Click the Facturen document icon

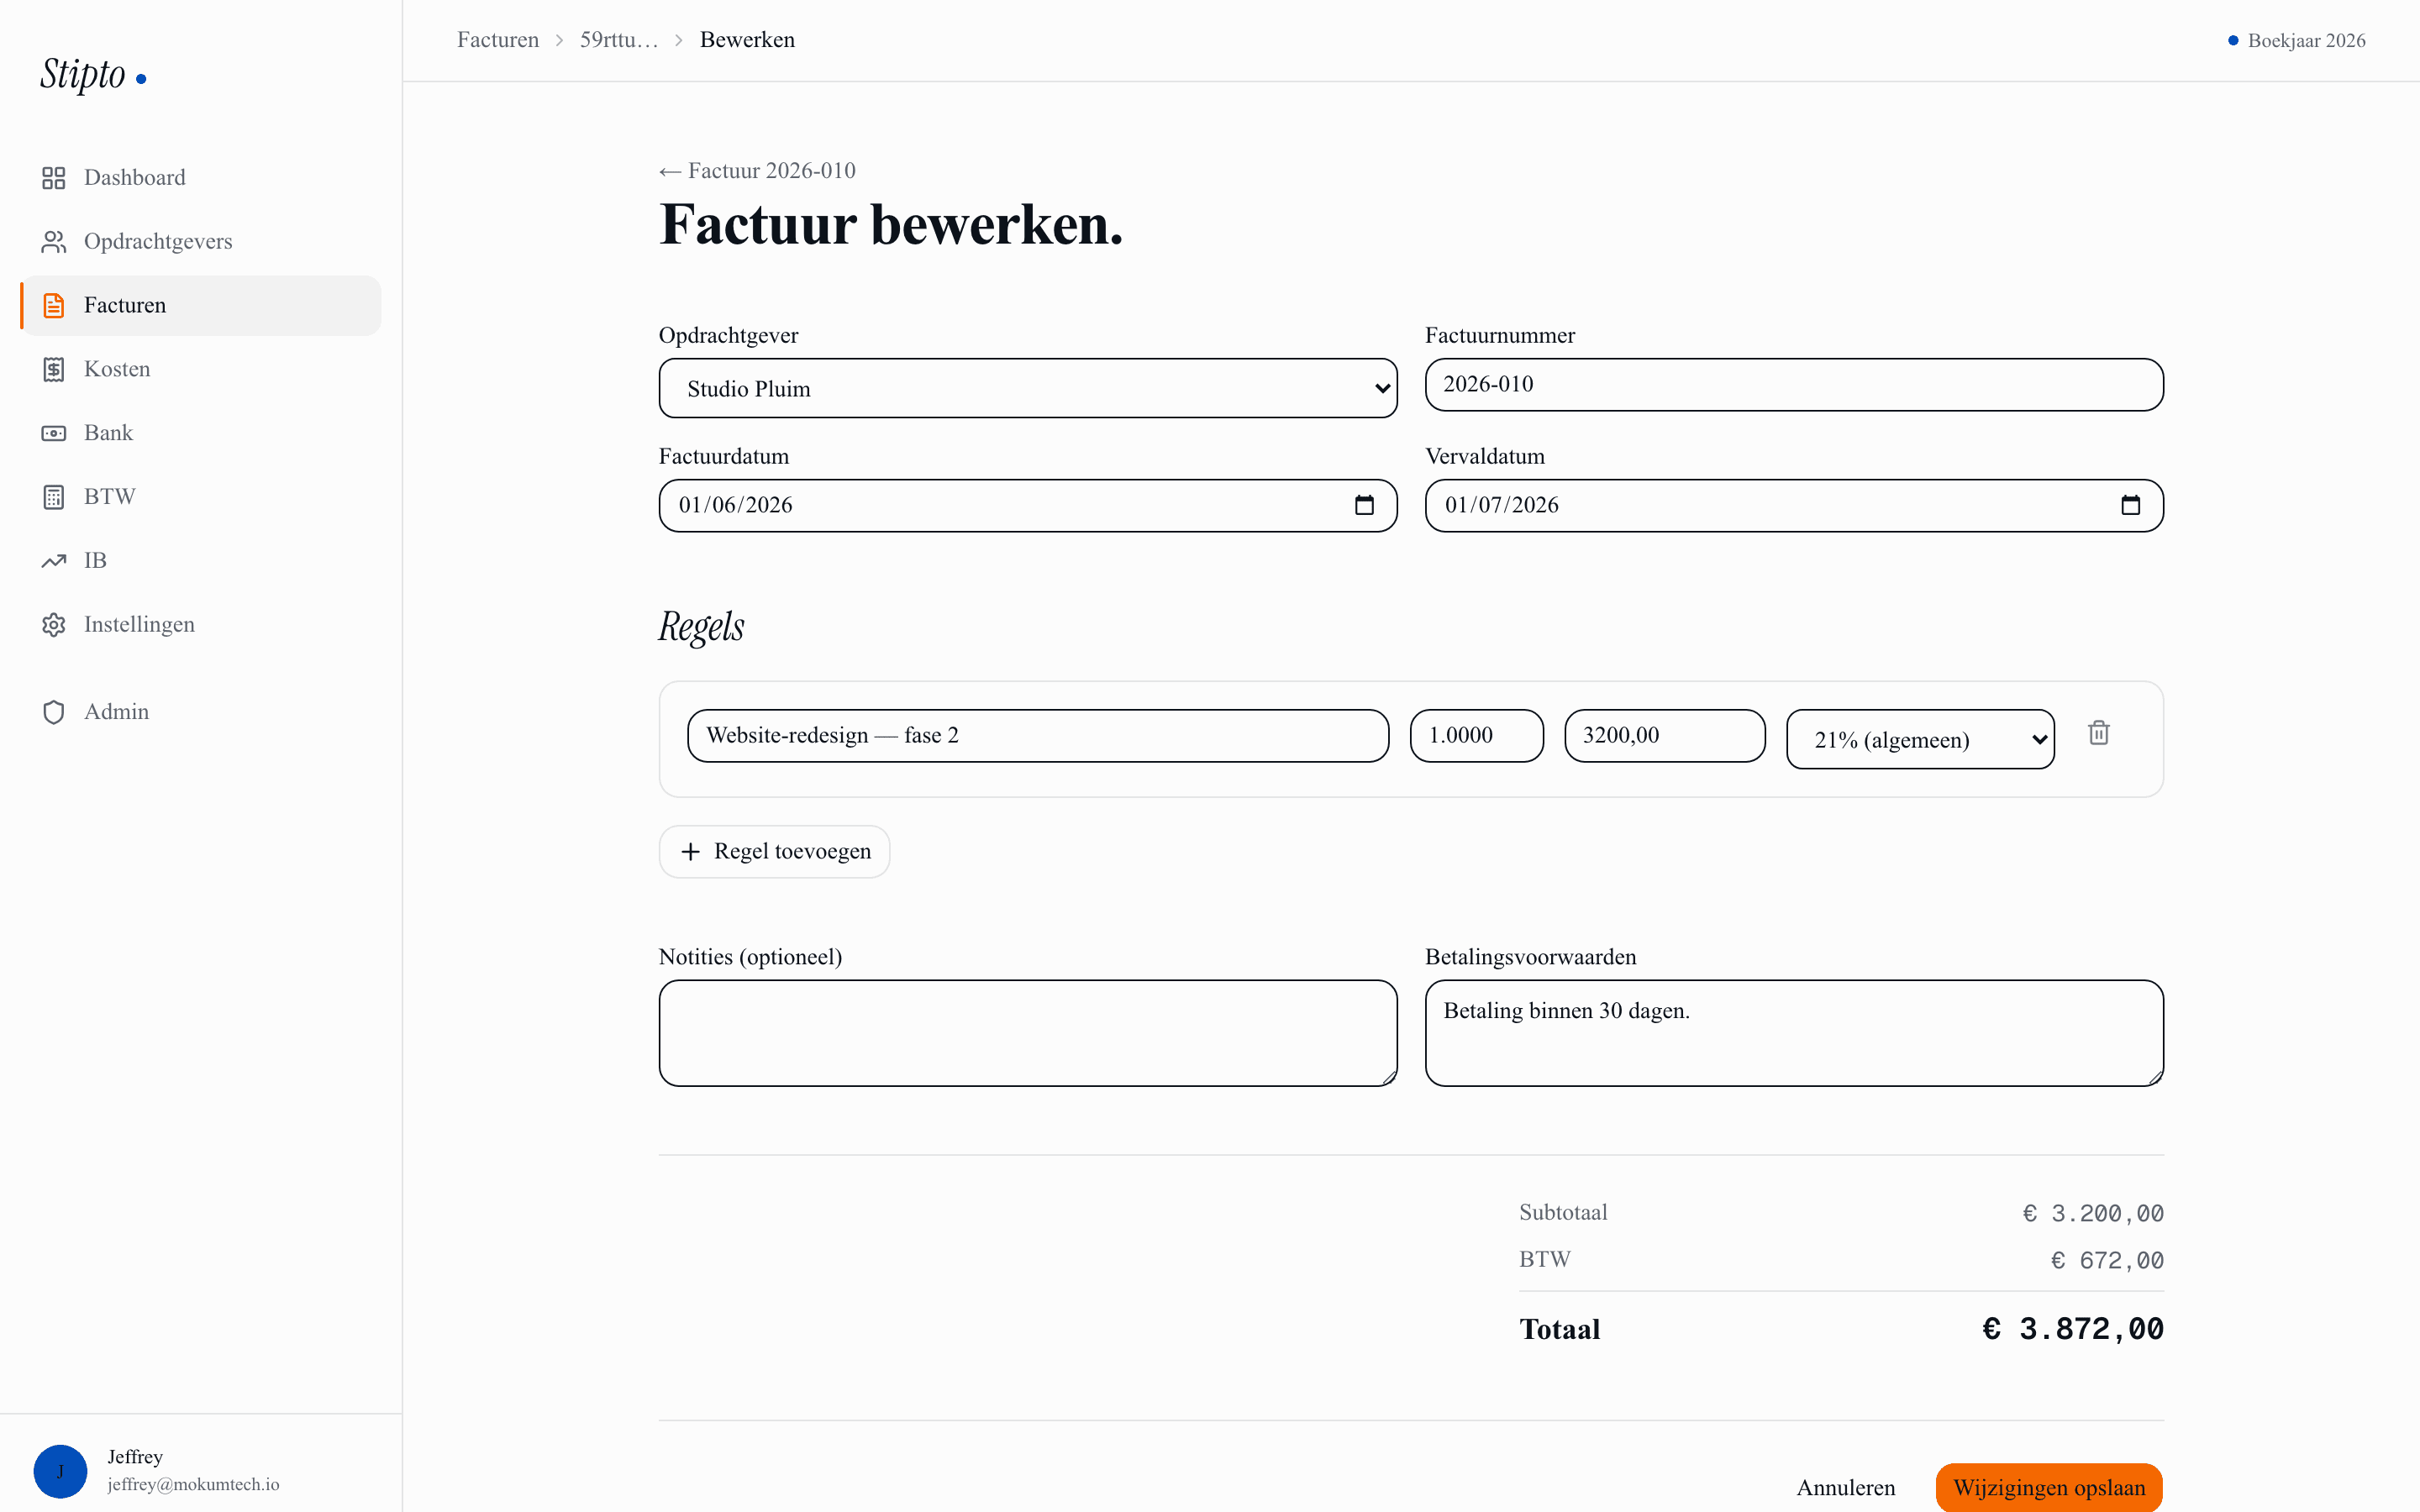tap(54, 306)
